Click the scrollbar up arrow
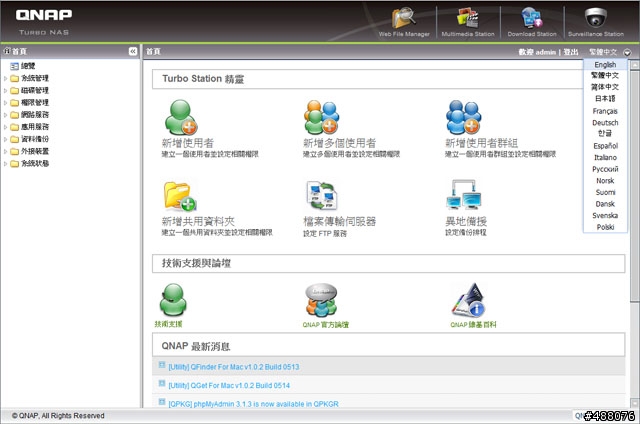The width and height of the screenshot is (640, 424). click(635, 64)
